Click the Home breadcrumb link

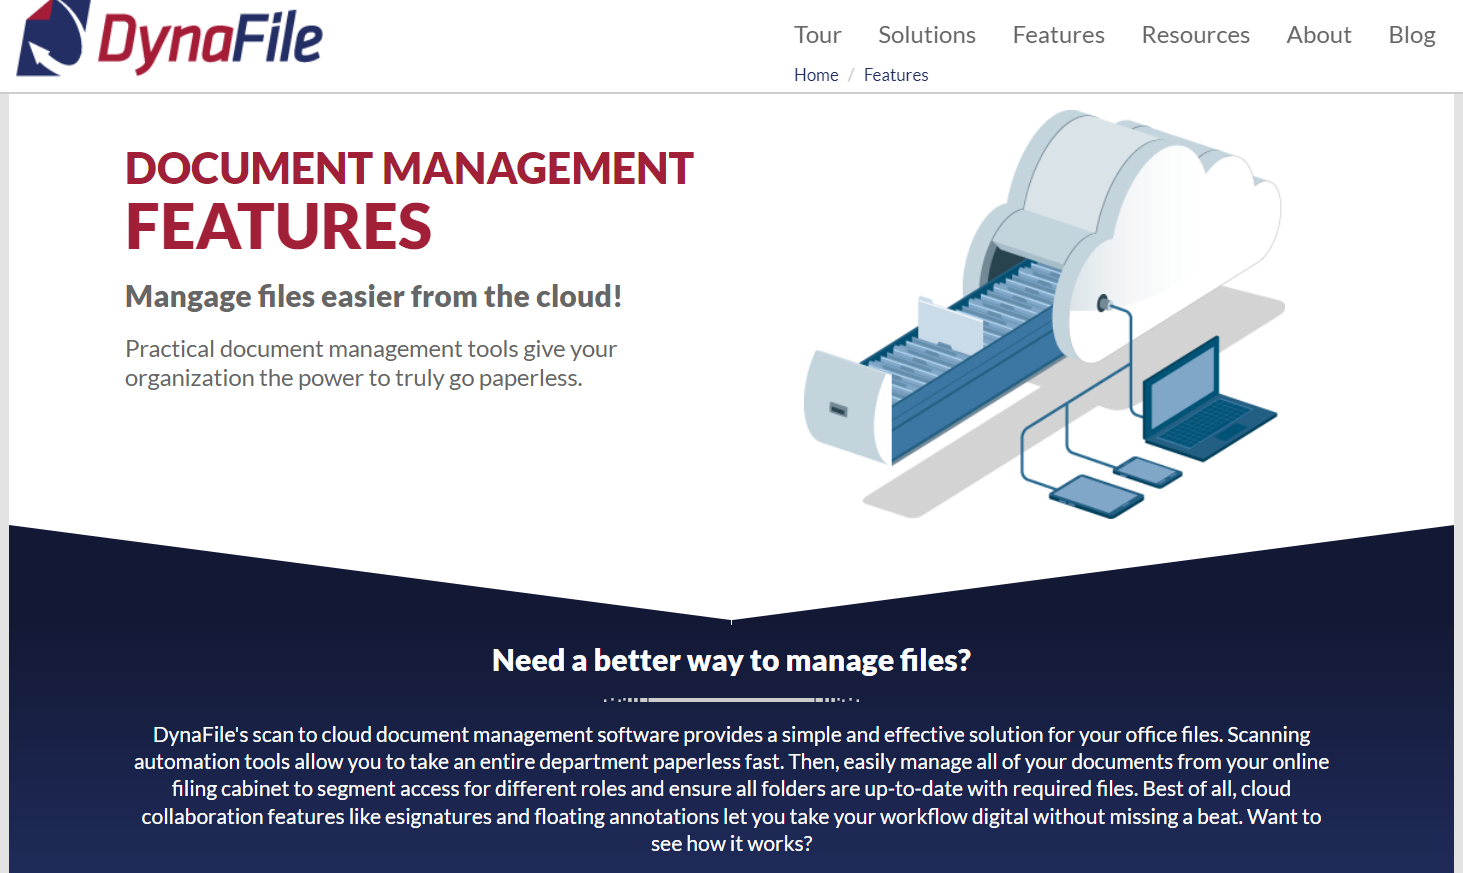tap(816, 75)
